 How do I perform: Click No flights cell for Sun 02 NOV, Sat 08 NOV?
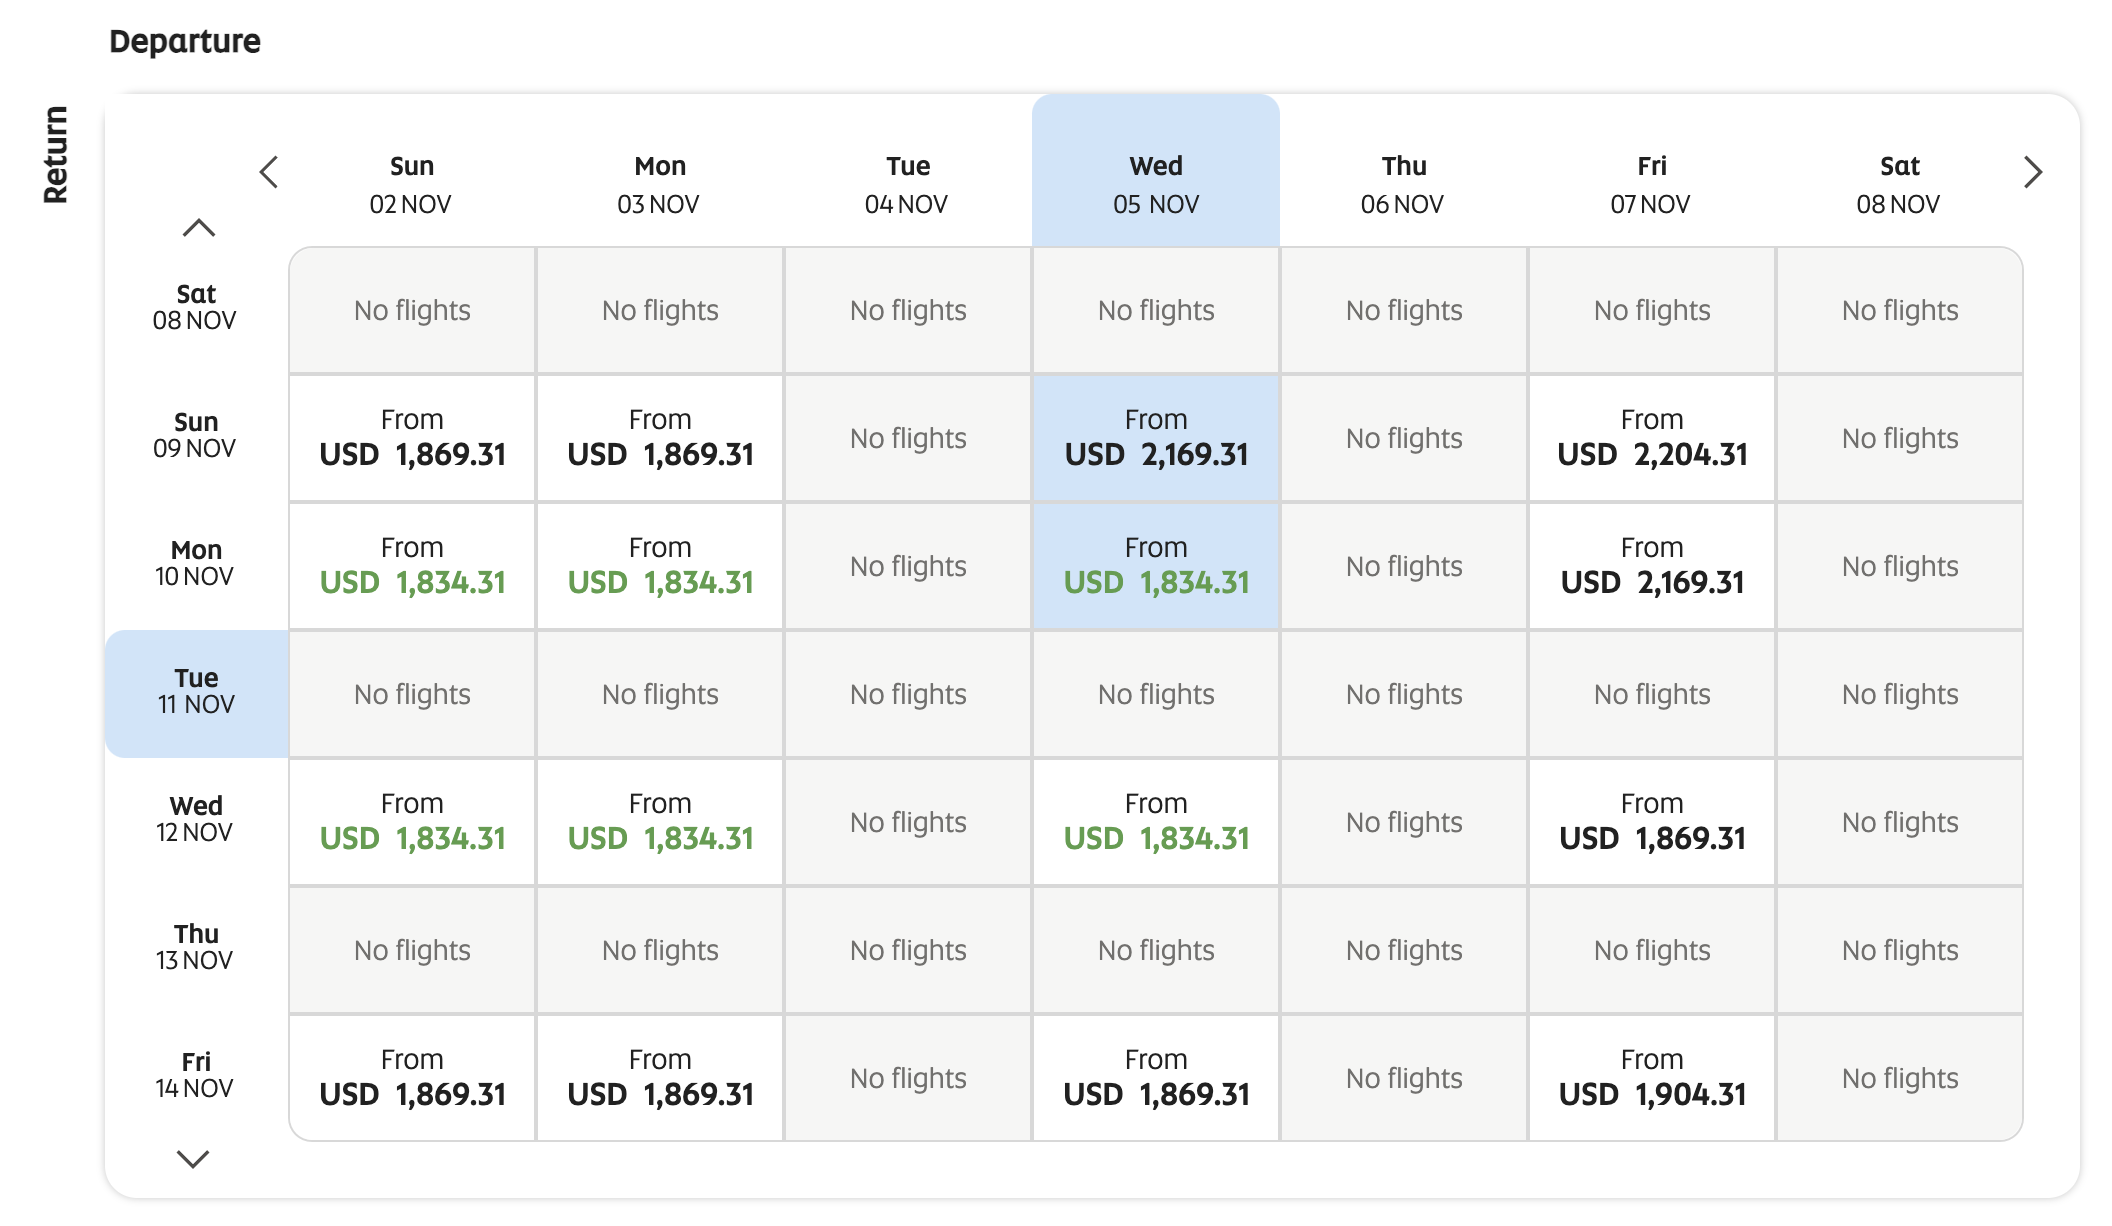(x=412, y=310)
